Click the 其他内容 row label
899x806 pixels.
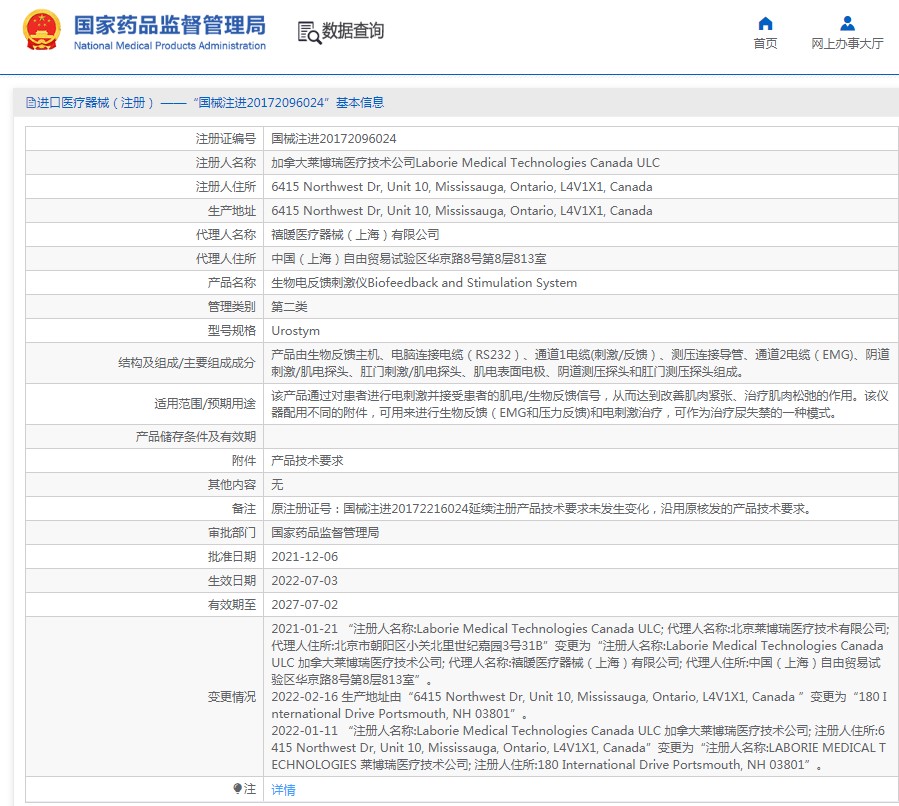pyautogui.click(x=232, y=485)
